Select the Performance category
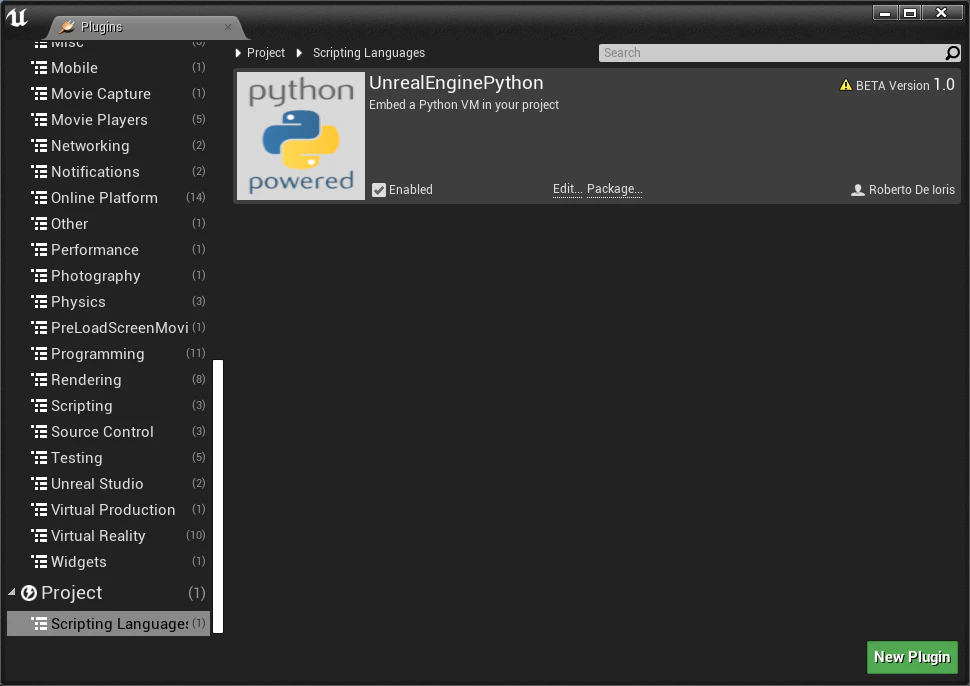Viewport: 970px width, 686px height. (x=108, y=250)
